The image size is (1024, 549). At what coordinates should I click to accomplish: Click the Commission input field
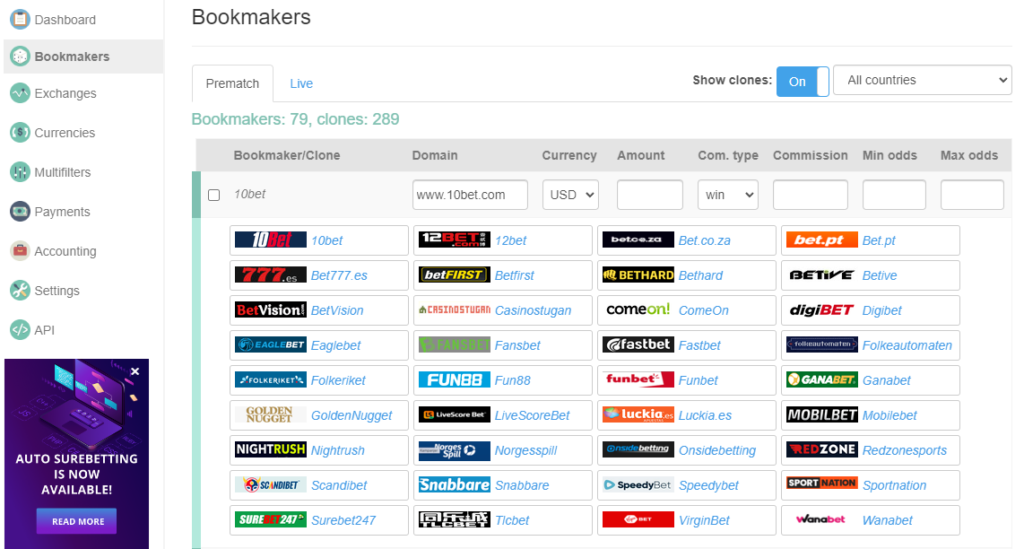point(810,195)
